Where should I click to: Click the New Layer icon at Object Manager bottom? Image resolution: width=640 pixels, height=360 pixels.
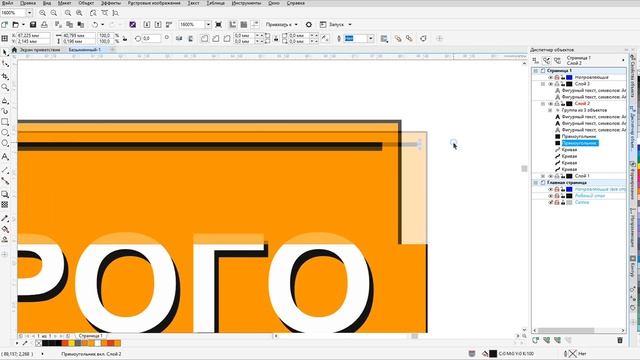tap(536, 340)
